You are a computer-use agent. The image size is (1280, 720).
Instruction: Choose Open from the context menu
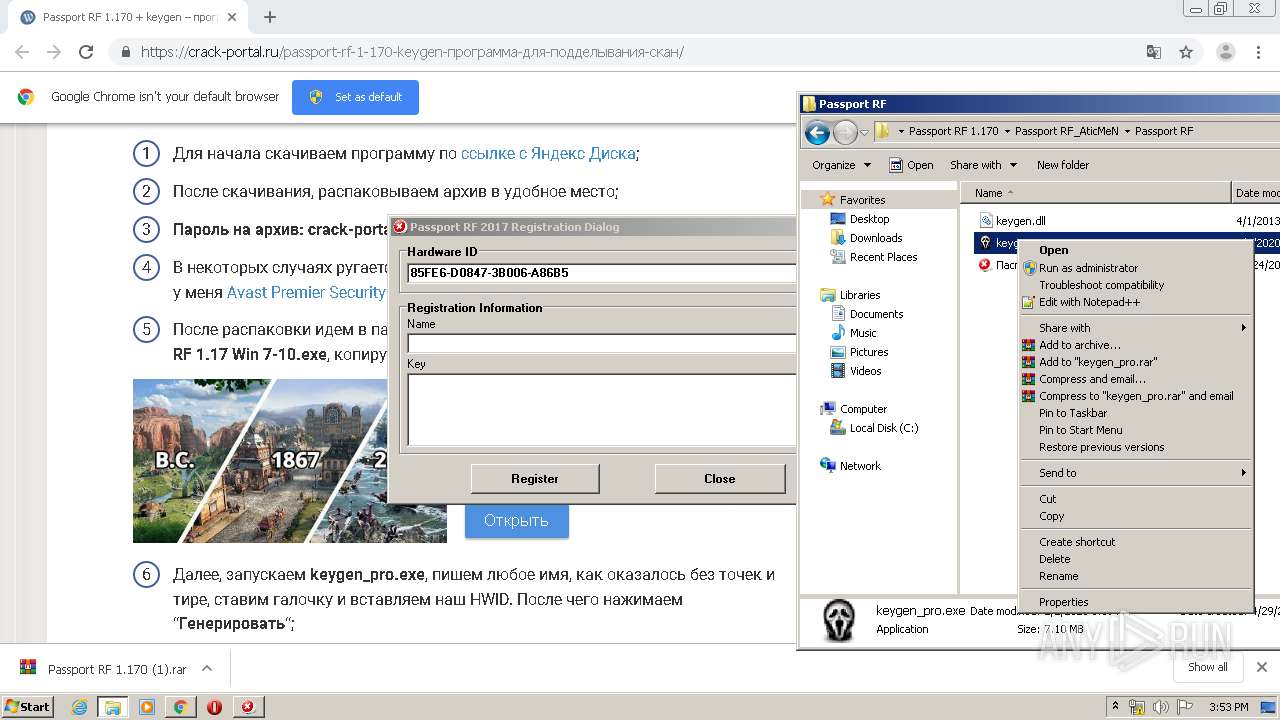[x=1135, y=250]
